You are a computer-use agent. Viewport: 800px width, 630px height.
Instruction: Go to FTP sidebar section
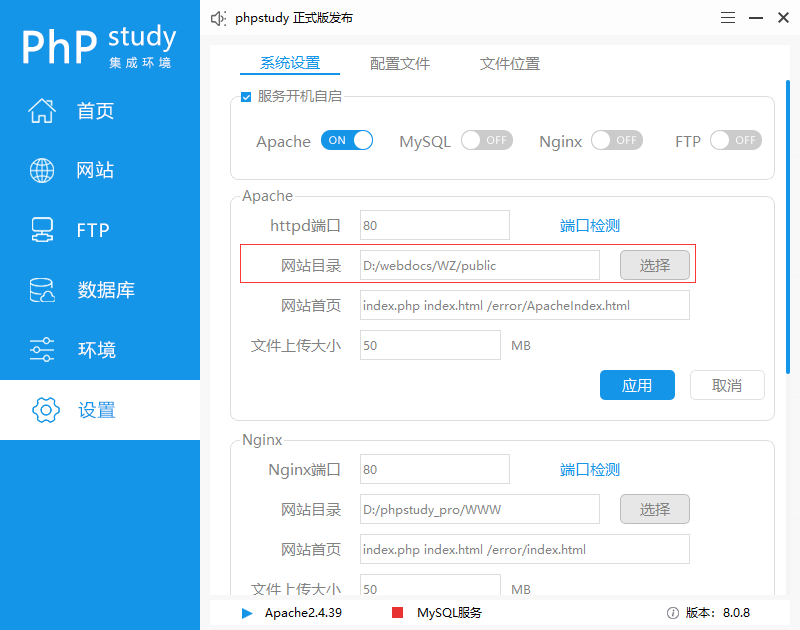click(100, 230)
